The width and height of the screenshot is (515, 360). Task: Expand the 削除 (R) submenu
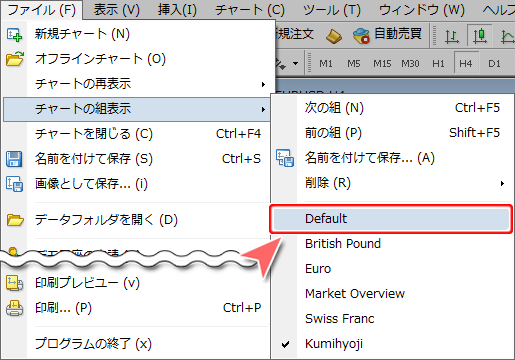click(x=392, y=183)
